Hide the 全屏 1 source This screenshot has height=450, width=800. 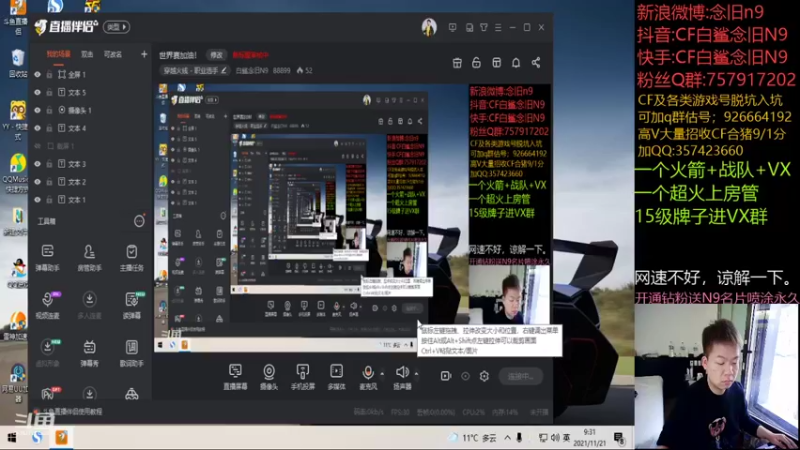click(37, 74)
